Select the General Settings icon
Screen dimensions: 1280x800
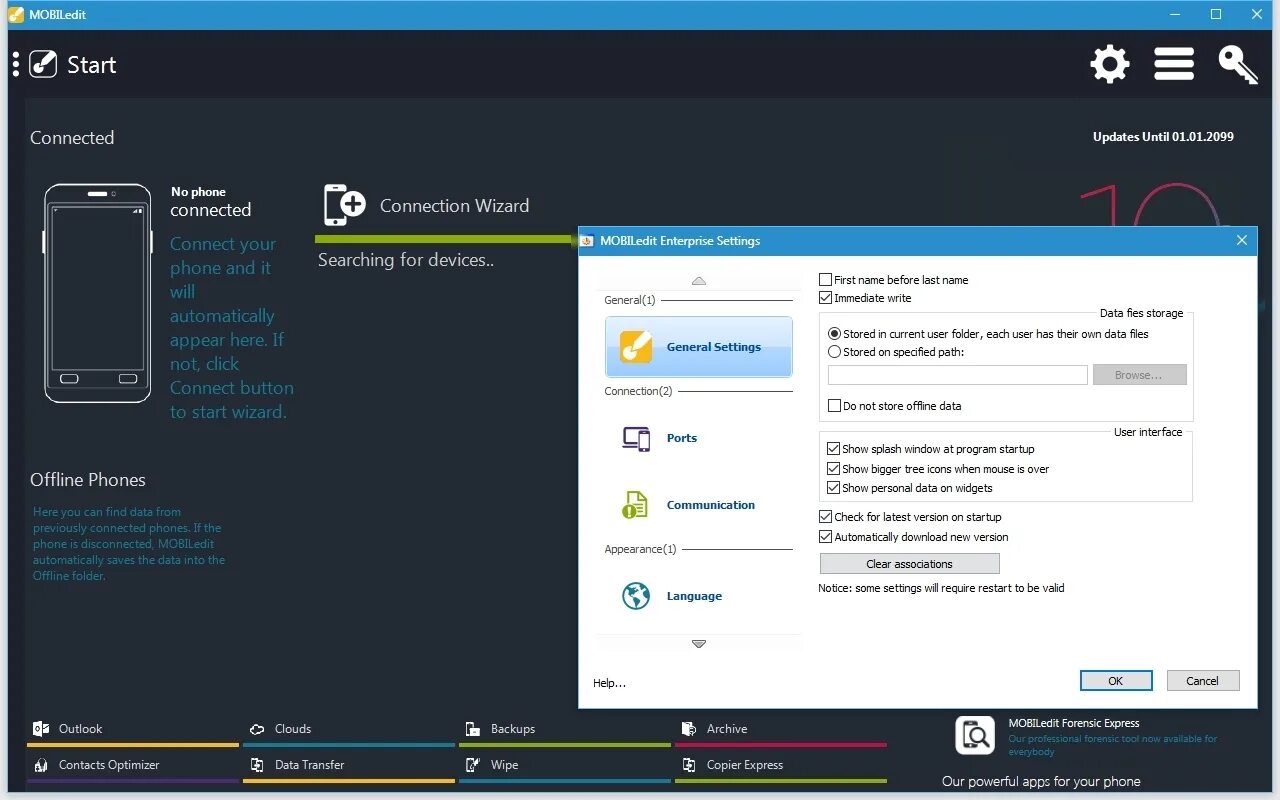[636, 347]
